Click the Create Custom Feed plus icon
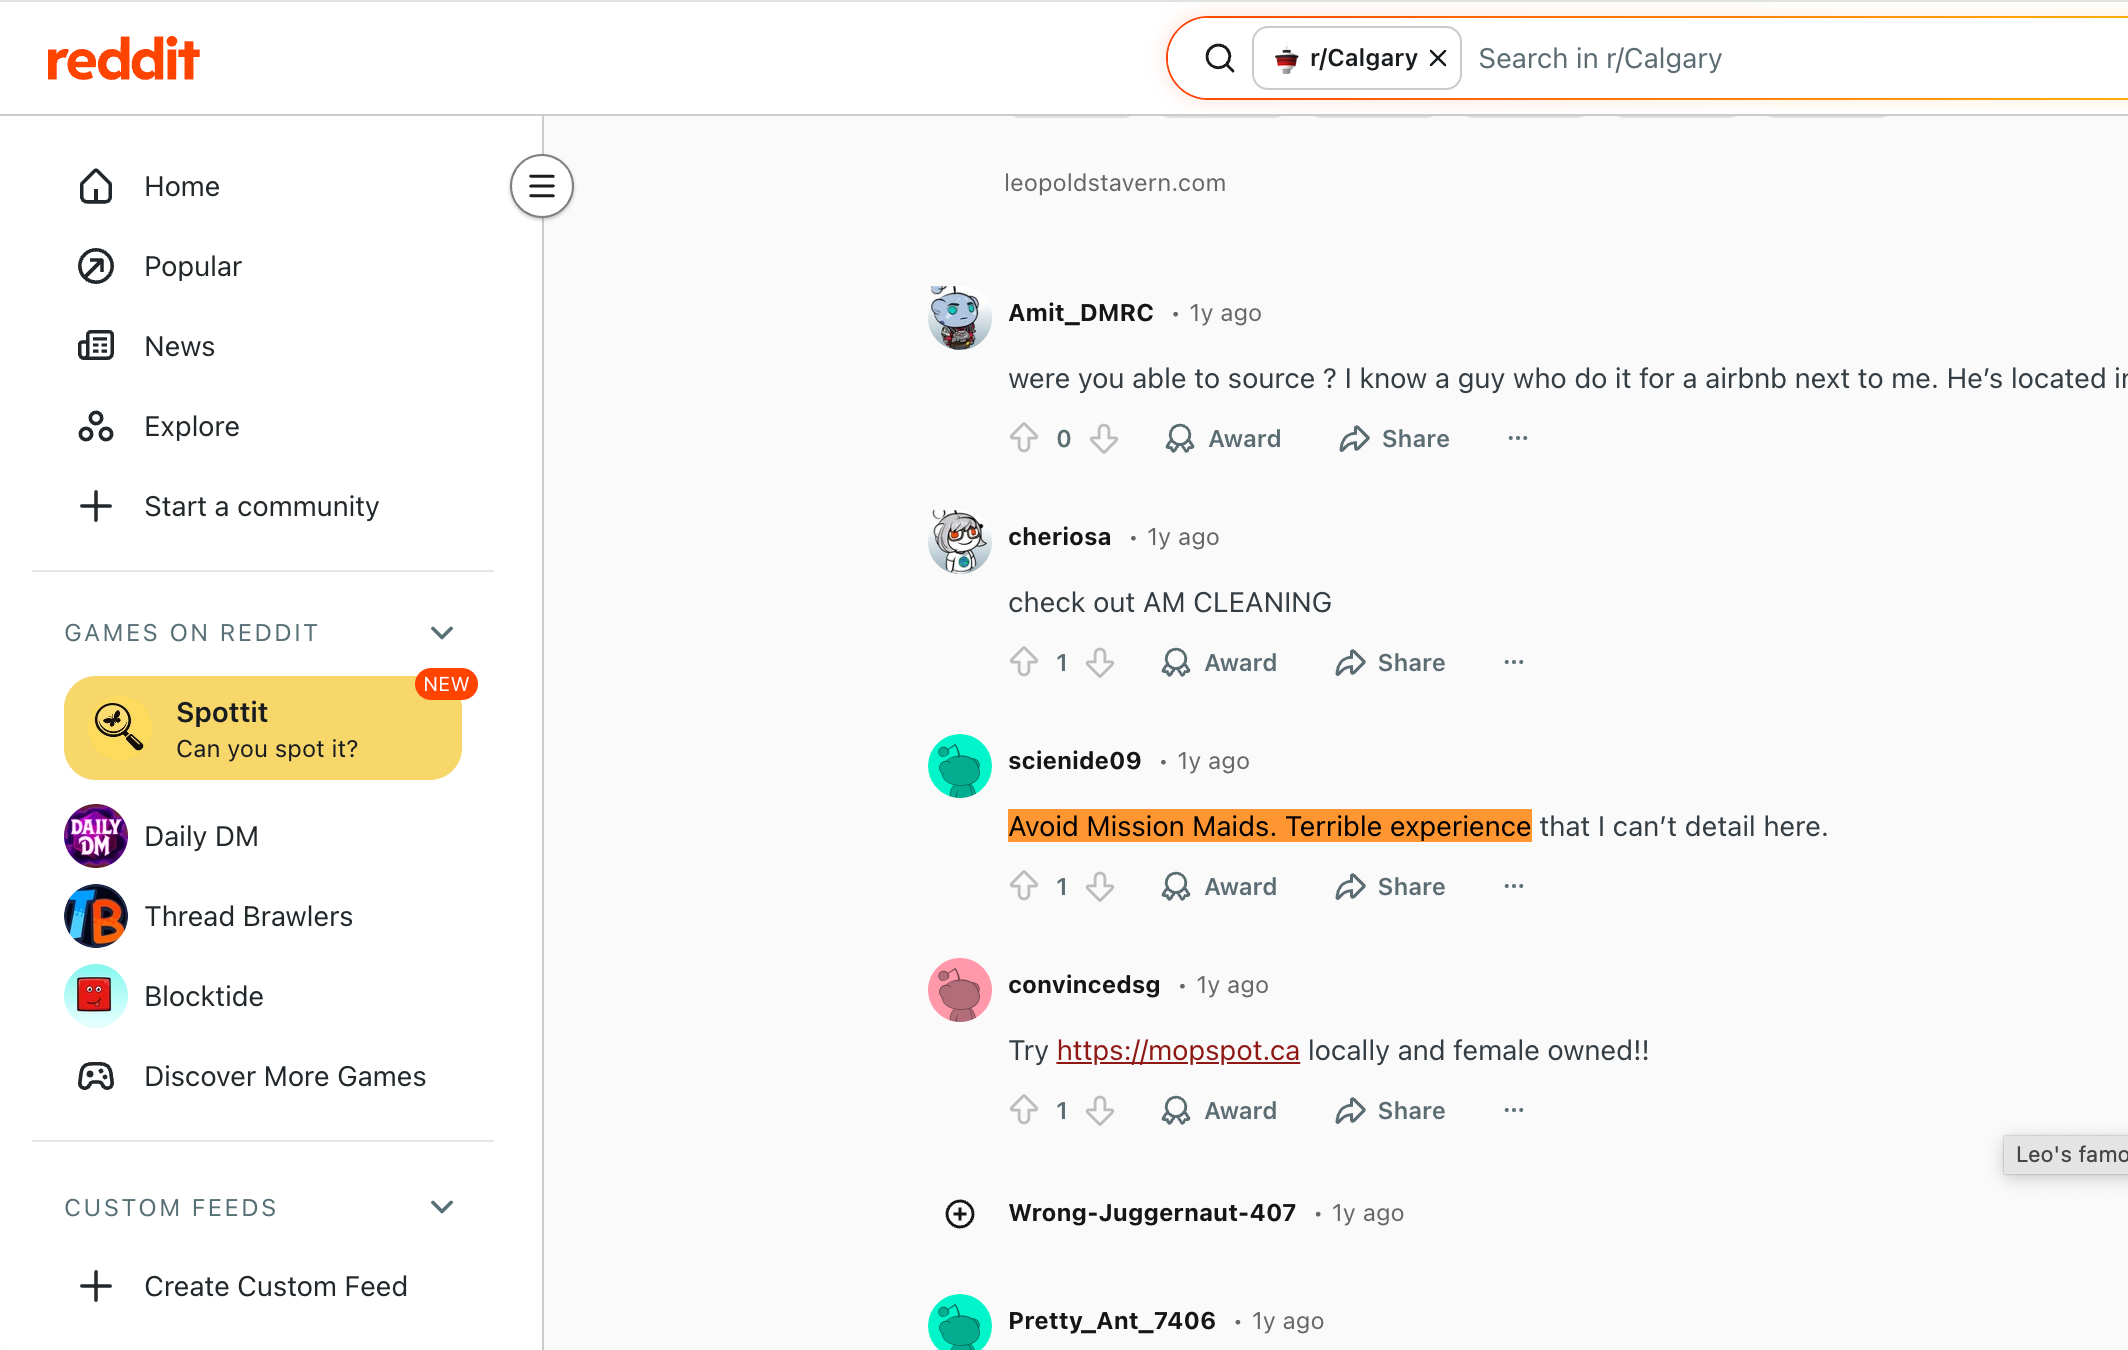Viewport: 2128px width, 1350px height. 96,1286
